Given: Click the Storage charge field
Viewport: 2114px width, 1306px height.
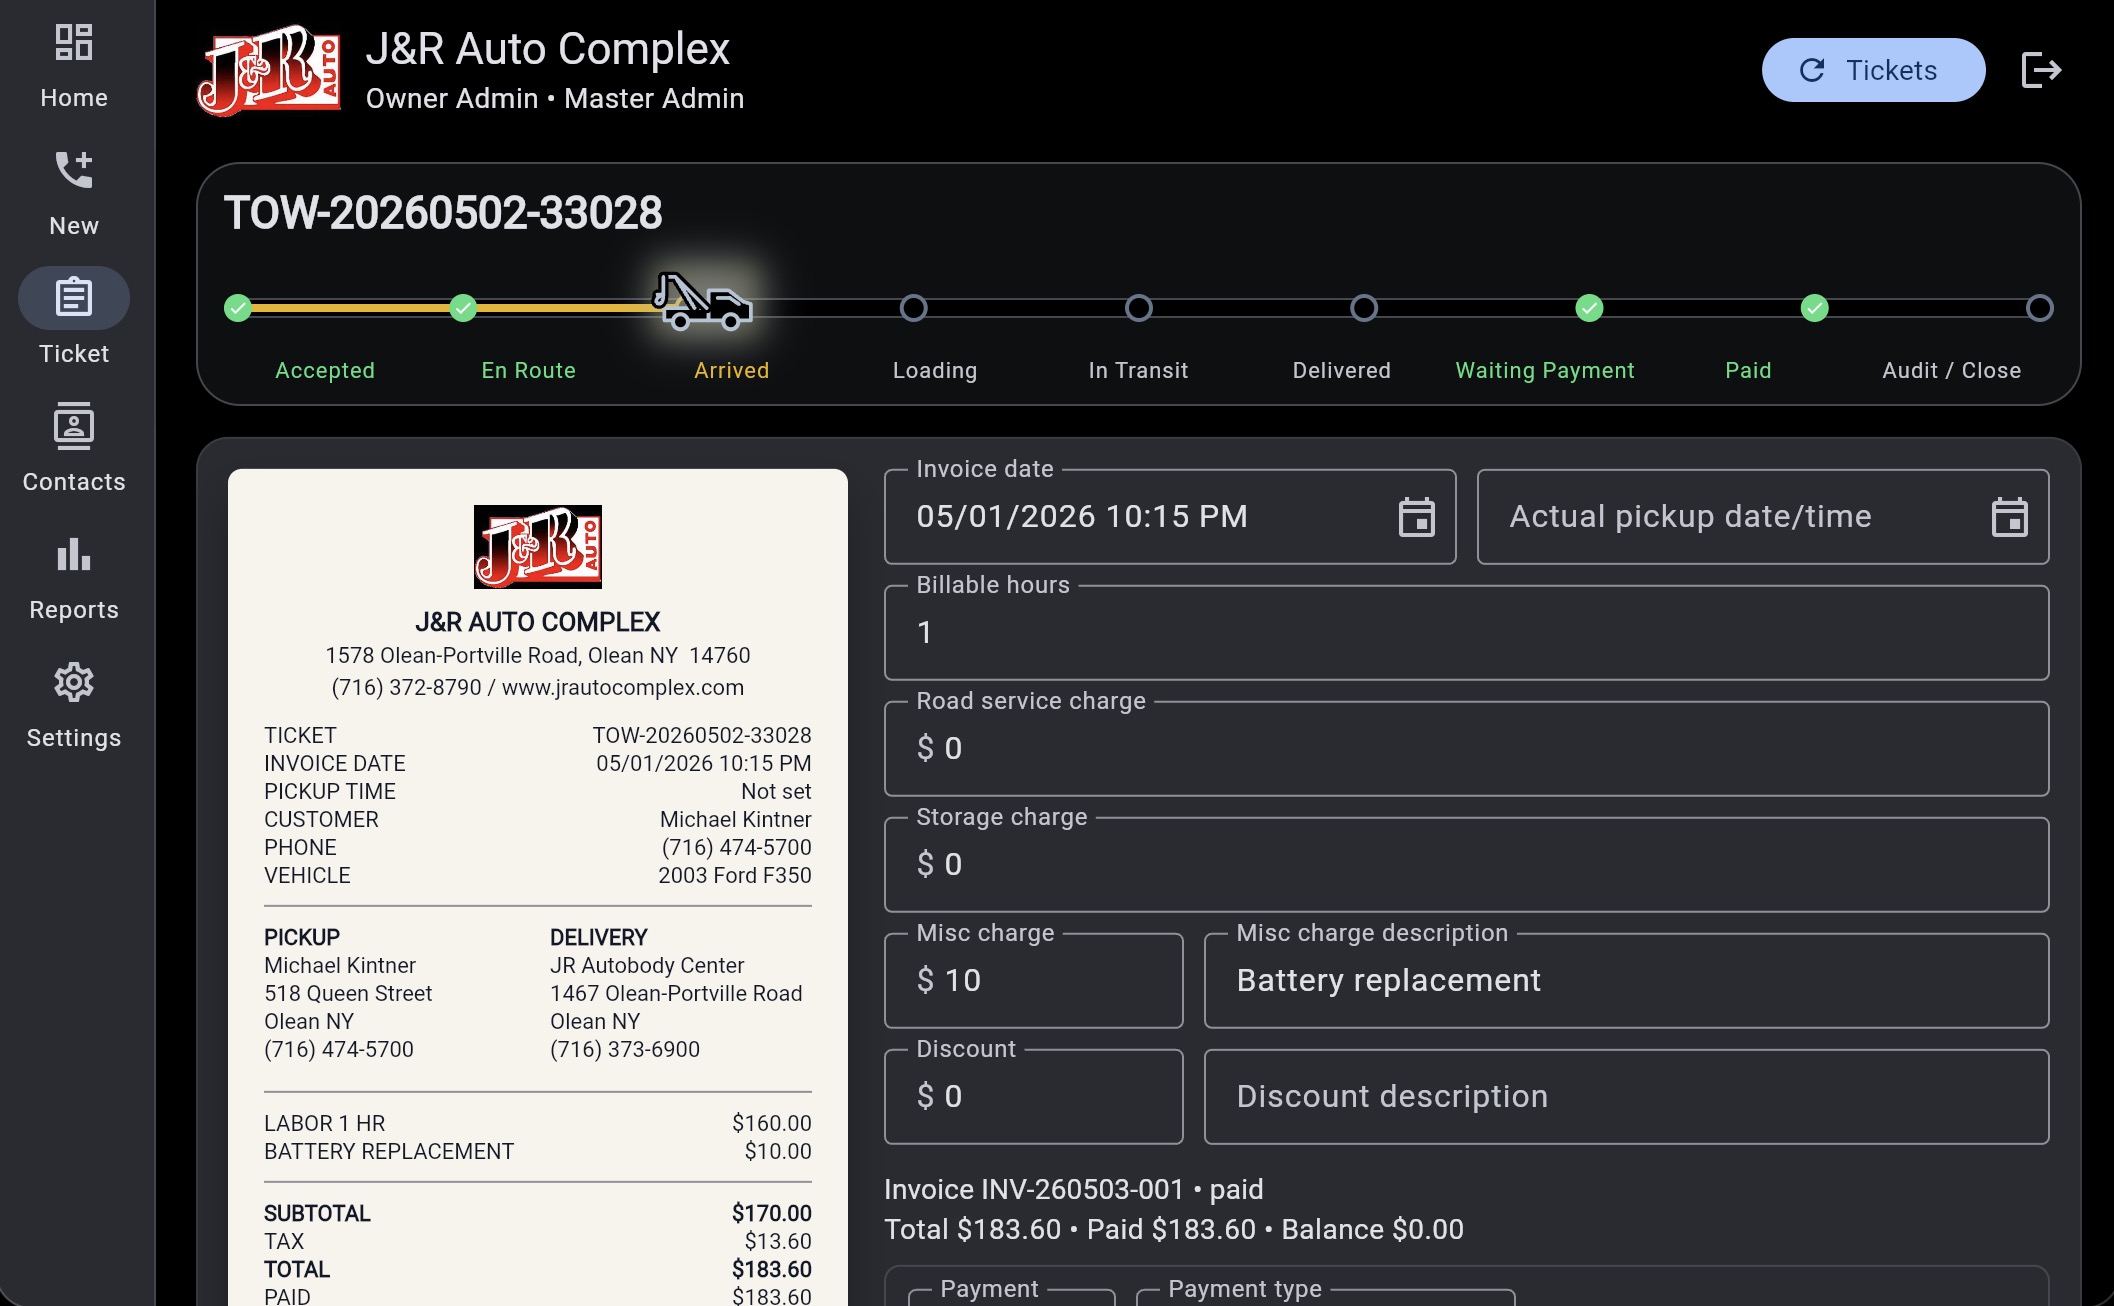Looking at the screenshot, I should [x=1467, y=865].
